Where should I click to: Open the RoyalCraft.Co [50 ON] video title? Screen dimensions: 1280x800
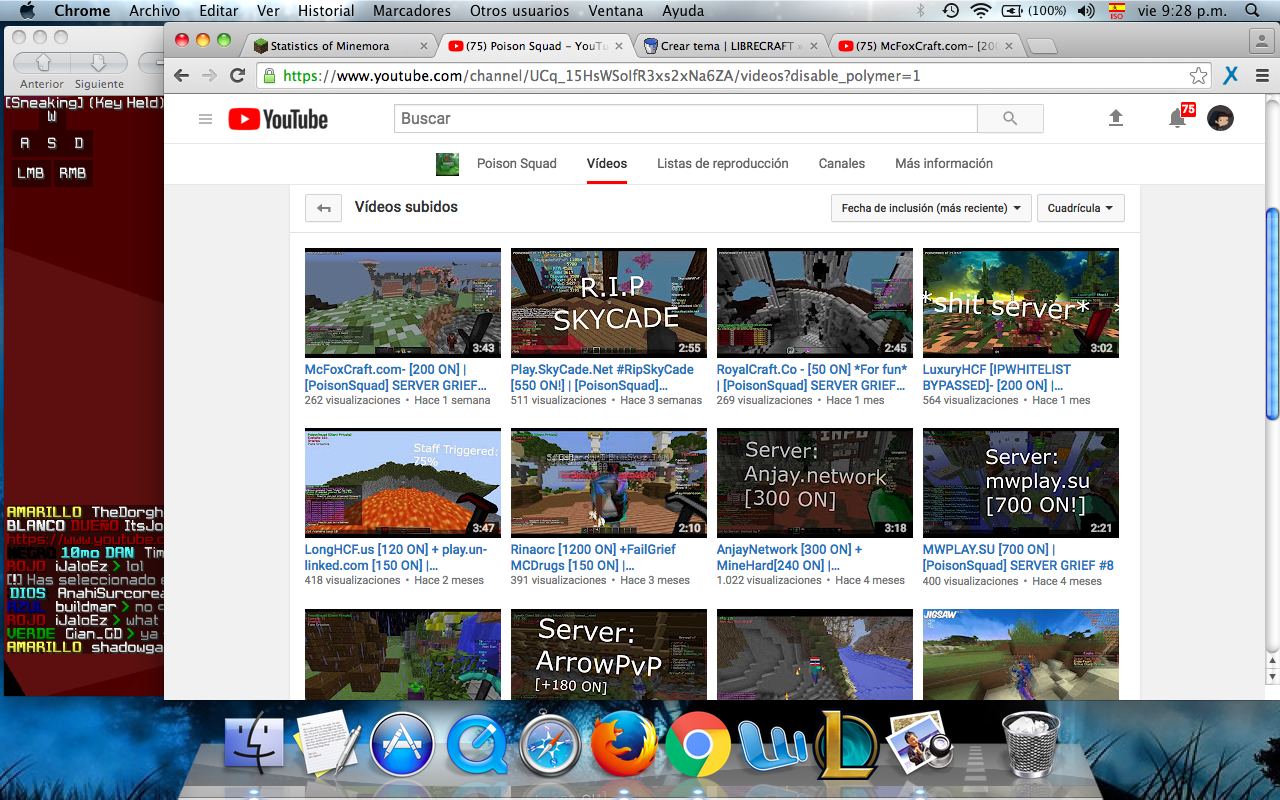(x=811, y=377)
